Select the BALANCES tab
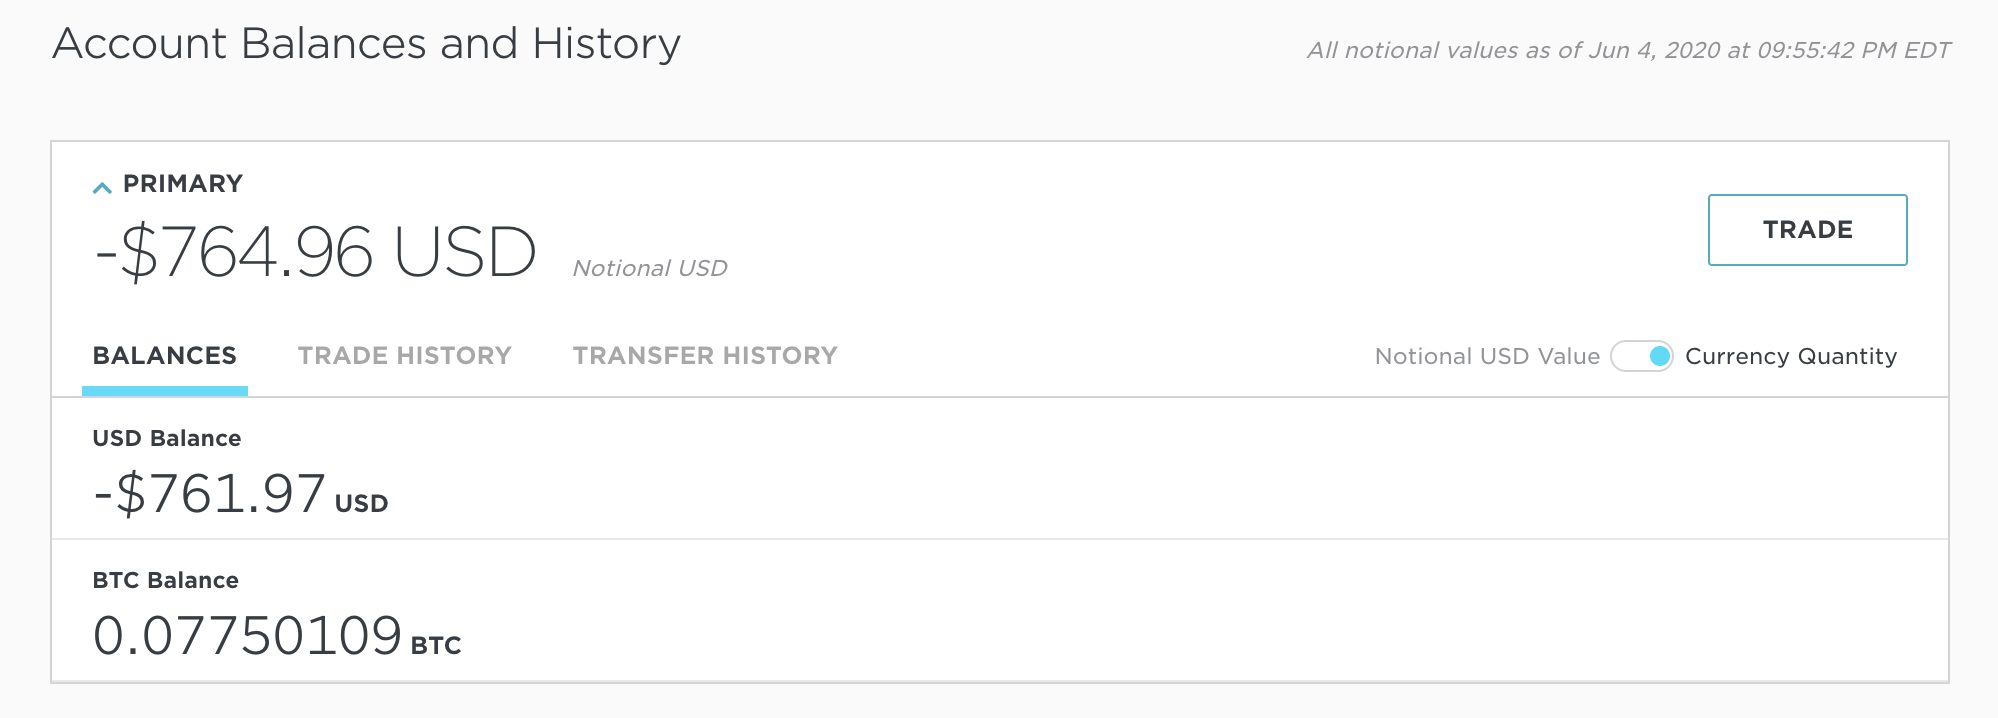Image resolution: width=1998 pixels, height=718 pixels. [x=165, y=356]
